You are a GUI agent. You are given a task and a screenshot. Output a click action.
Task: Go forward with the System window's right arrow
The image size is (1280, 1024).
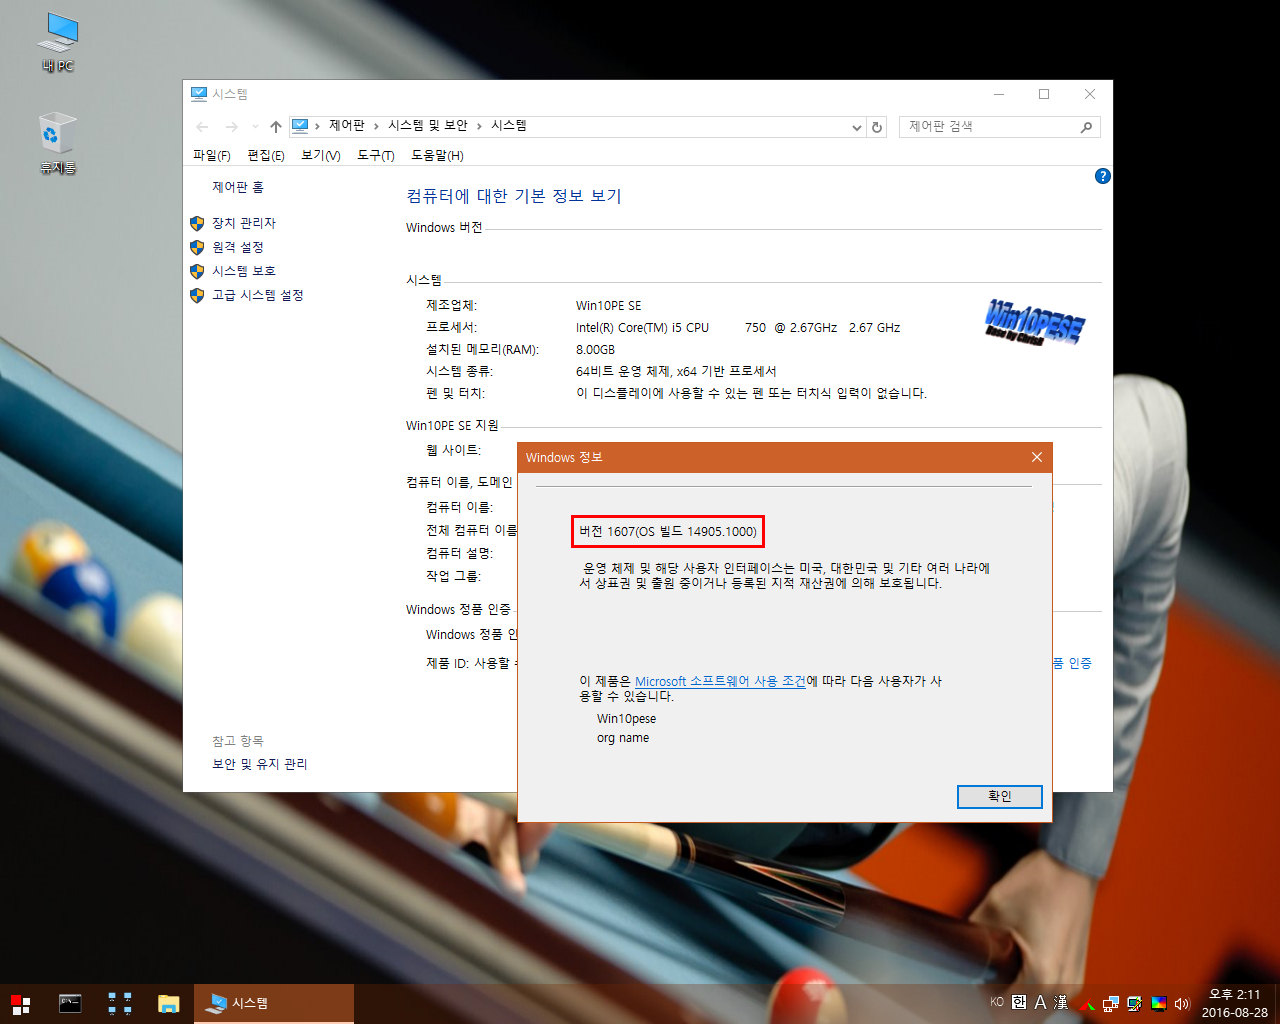pyautogui.click(x=231, y=127)
